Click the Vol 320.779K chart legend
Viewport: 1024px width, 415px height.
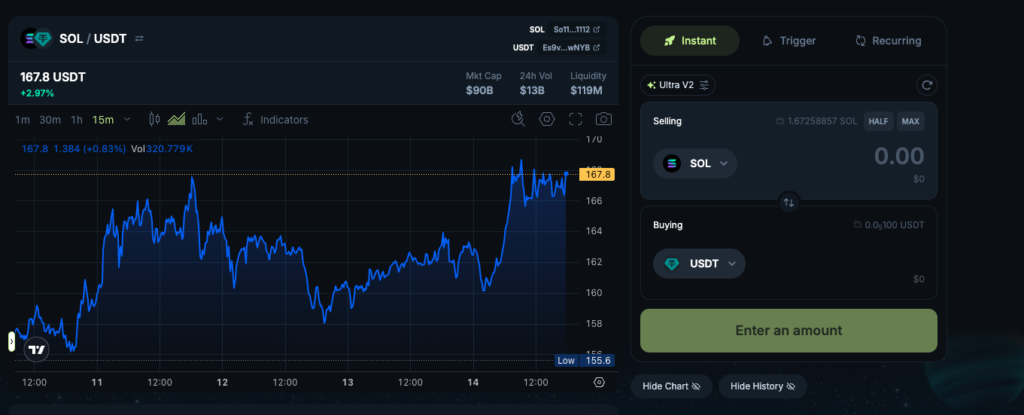click(x=162, y=149)
